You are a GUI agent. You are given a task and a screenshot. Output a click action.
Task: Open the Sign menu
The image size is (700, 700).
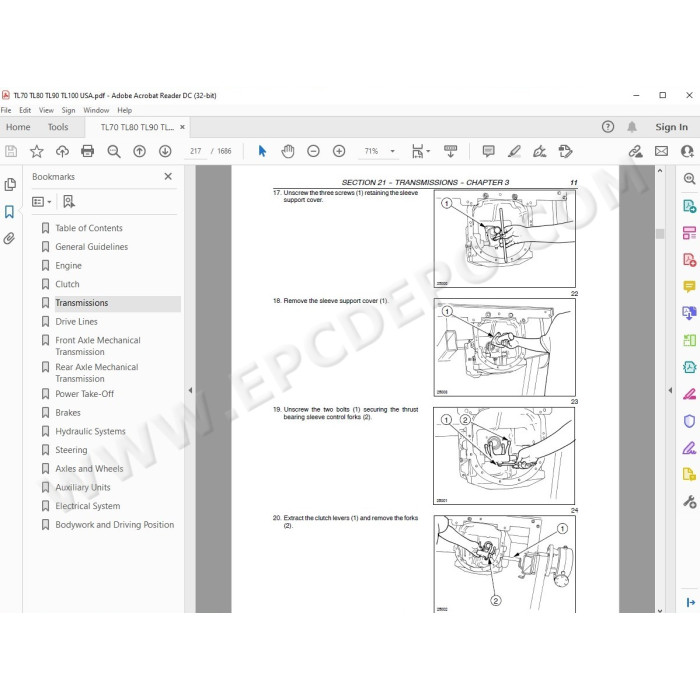[68, 110]
